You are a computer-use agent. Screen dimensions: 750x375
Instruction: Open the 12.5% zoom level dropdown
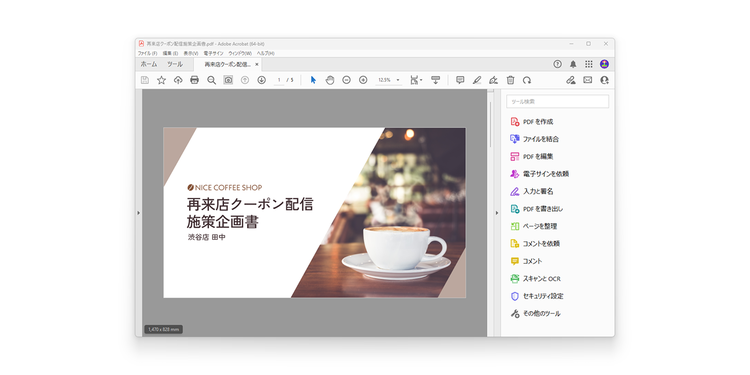coord(388,80)
